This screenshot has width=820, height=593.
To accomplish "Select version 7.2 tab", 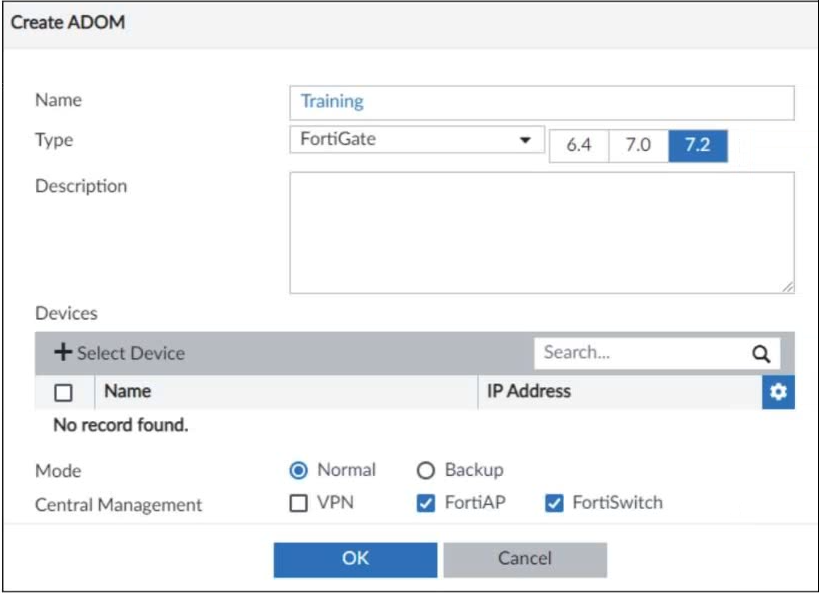I will [x=697, y=146].
